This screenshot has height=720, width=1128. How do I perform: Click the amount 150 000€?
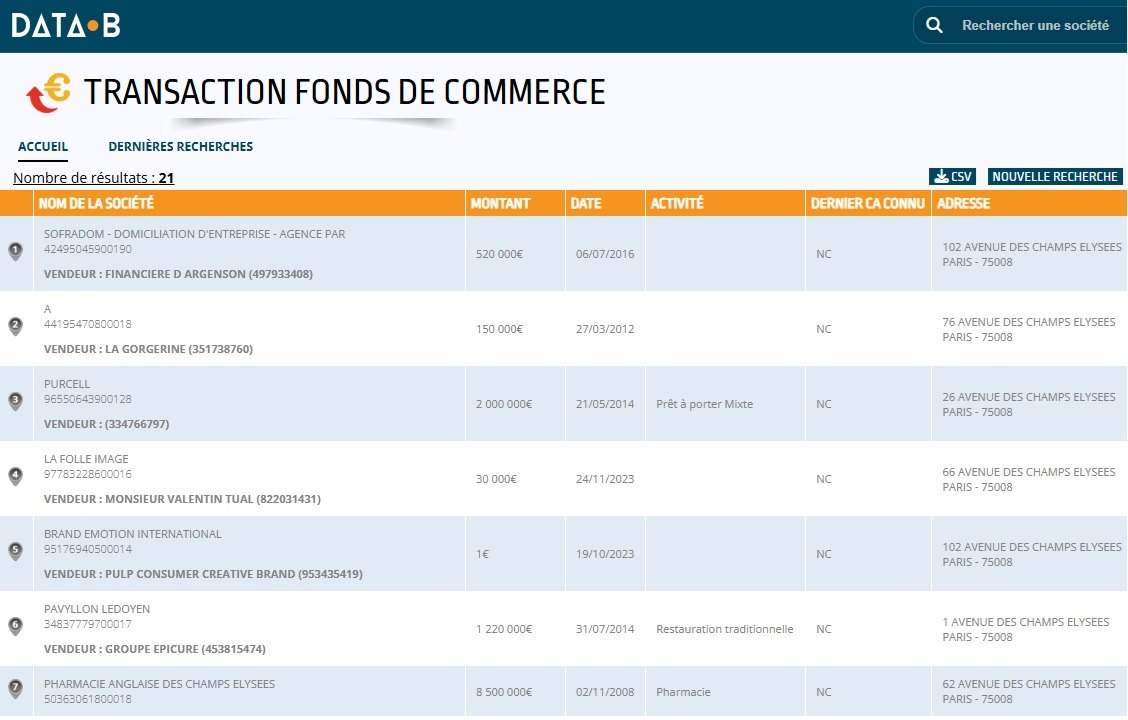(x=499, y=329)
